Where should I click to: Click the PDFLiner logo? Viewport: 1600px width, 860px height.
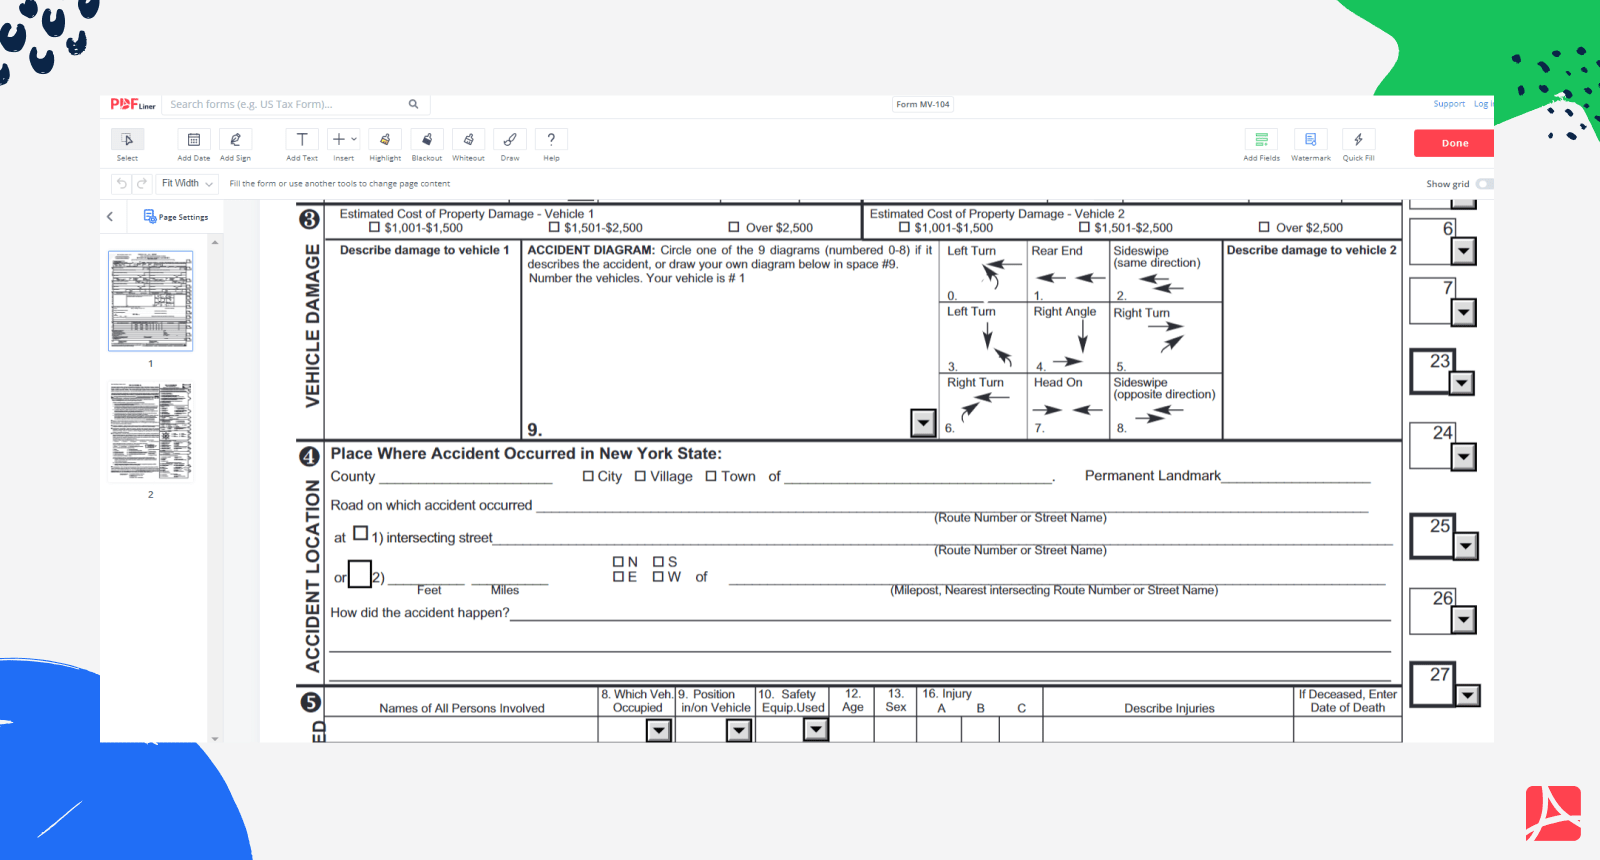pos(133,104)
